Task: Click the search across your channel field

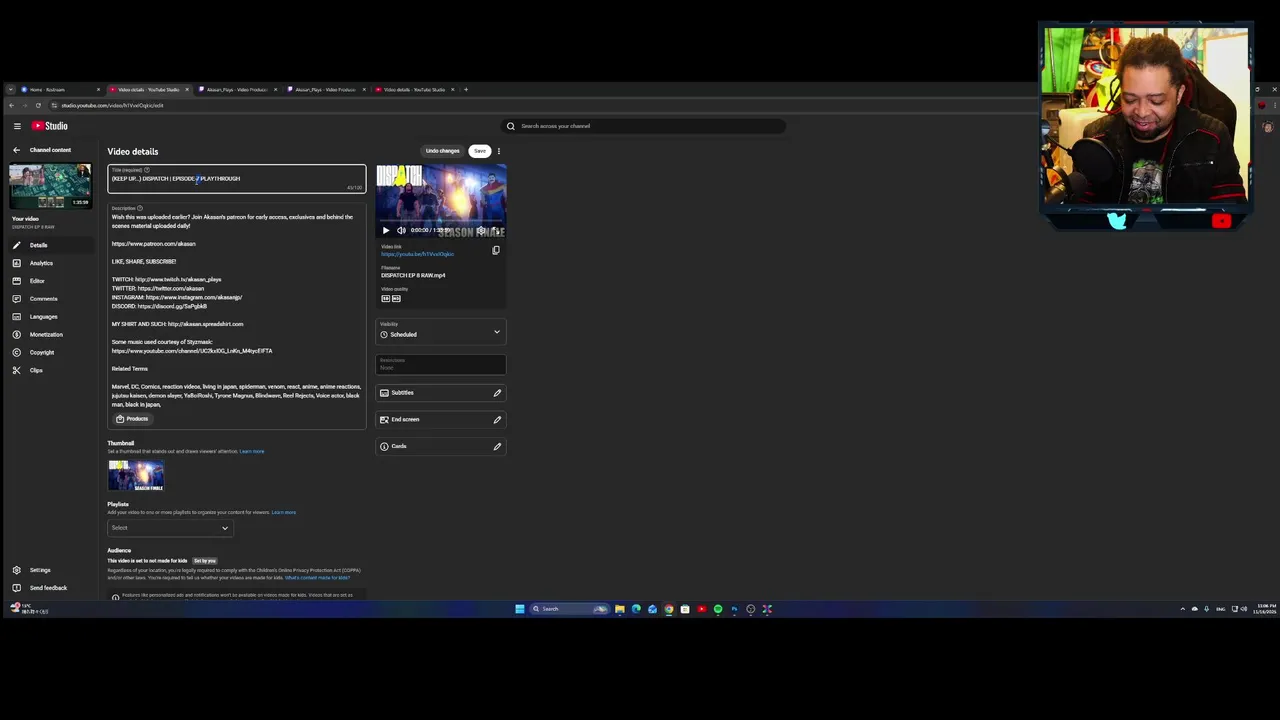Action: click(645, 126)
